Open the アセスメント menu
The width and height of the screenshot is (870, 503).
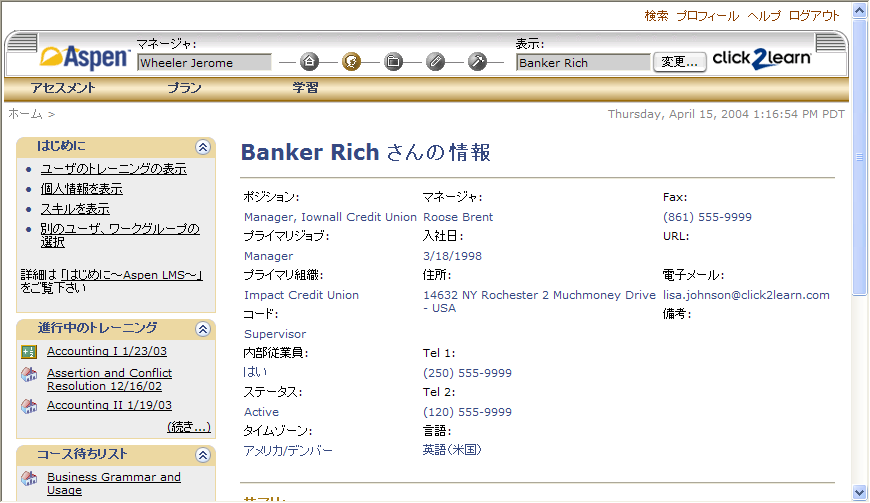(x=63, y=88)
